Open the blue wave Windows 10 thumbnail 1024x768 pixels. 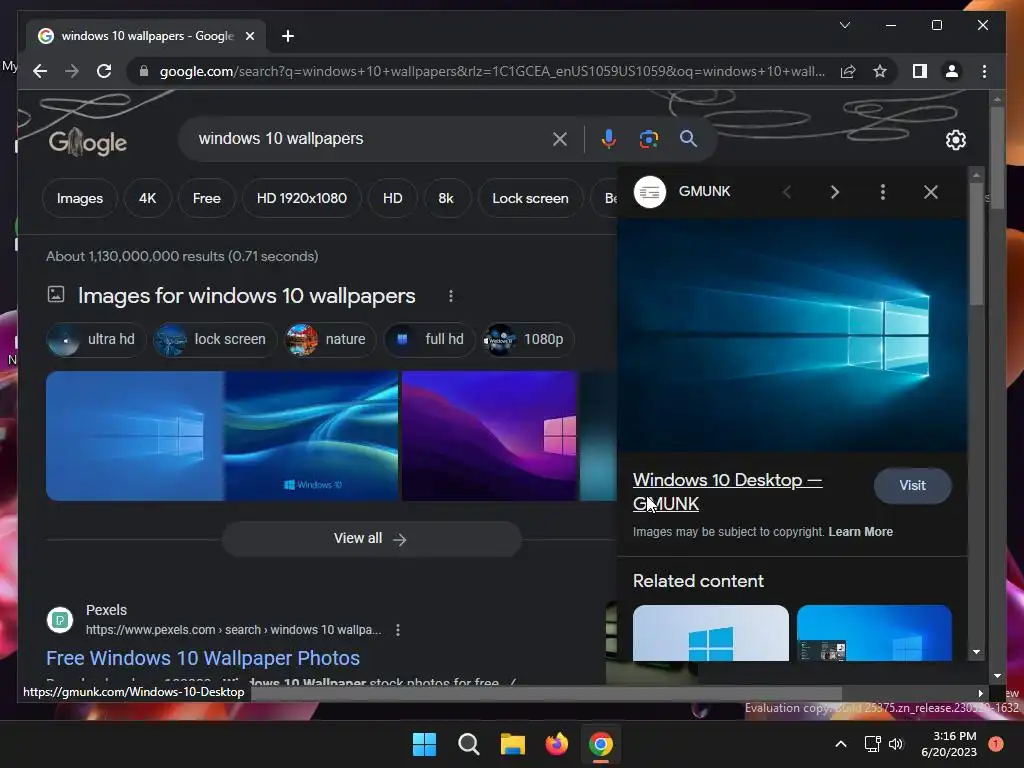pos(311,436)
